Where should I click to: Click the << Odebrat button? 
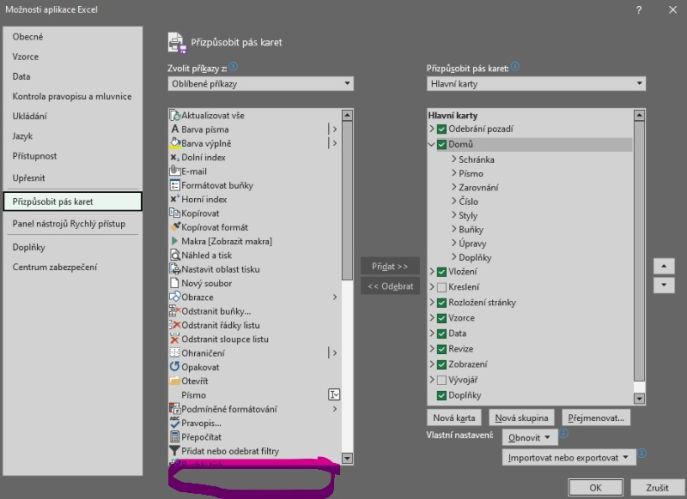390,287
